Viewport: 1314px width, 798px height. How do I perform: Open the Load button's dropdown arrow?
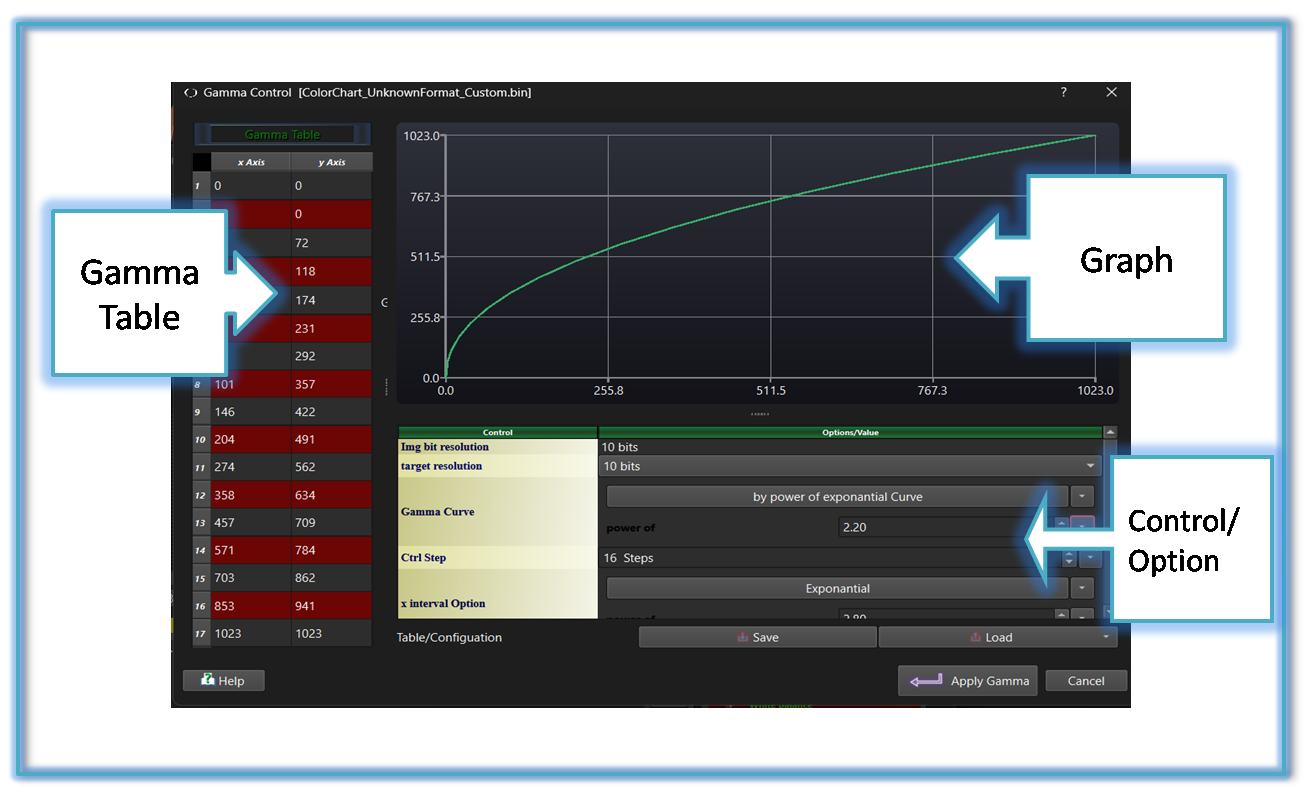pos(1105,637)
